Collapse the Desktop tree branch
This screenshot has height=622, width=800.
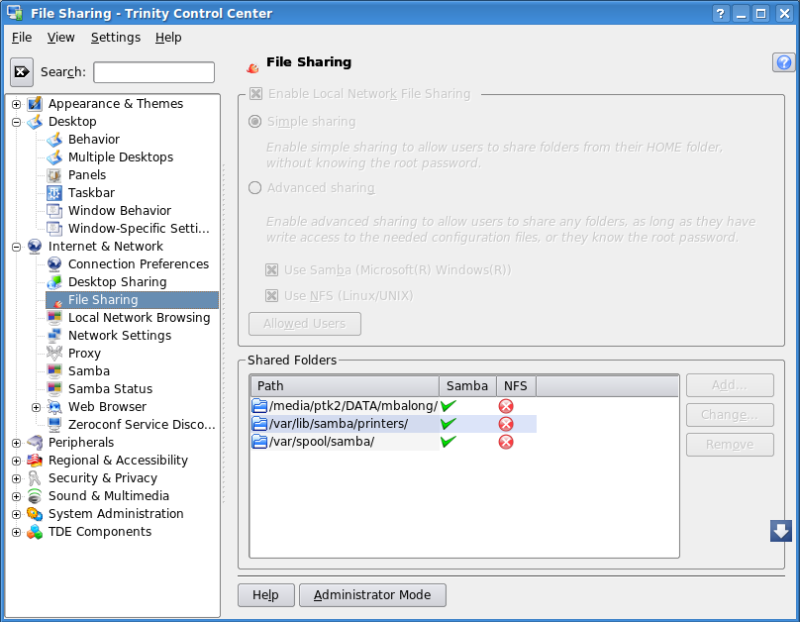tap(16, 122)
